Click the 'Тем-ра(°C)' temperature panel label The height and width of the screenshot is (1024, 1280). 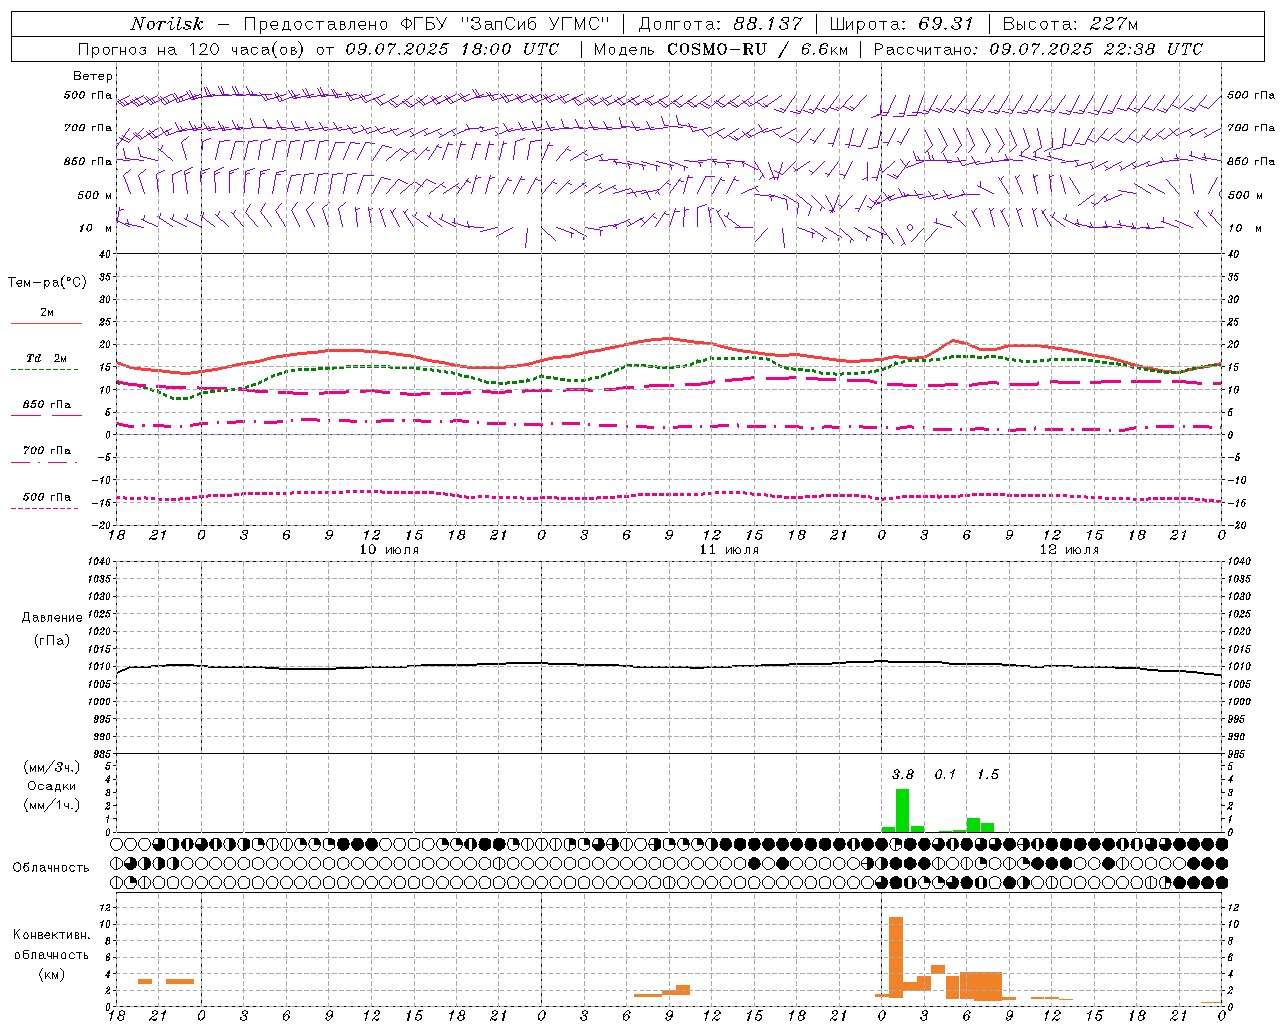pos(47,282)
